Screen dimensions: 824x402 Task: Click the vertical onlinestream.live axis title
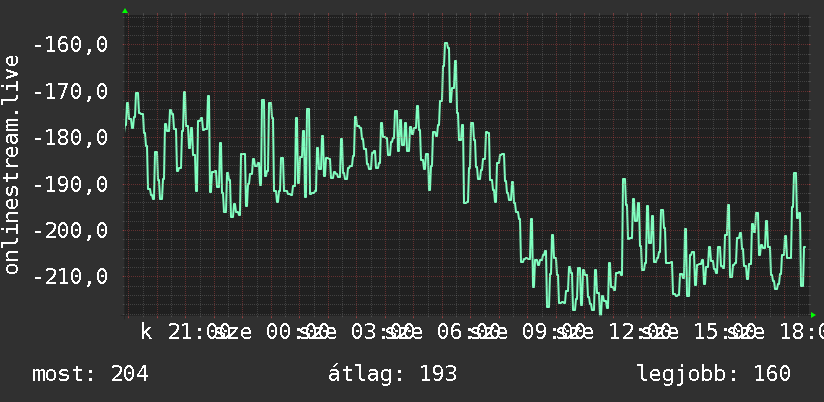(x=11, y=164)
